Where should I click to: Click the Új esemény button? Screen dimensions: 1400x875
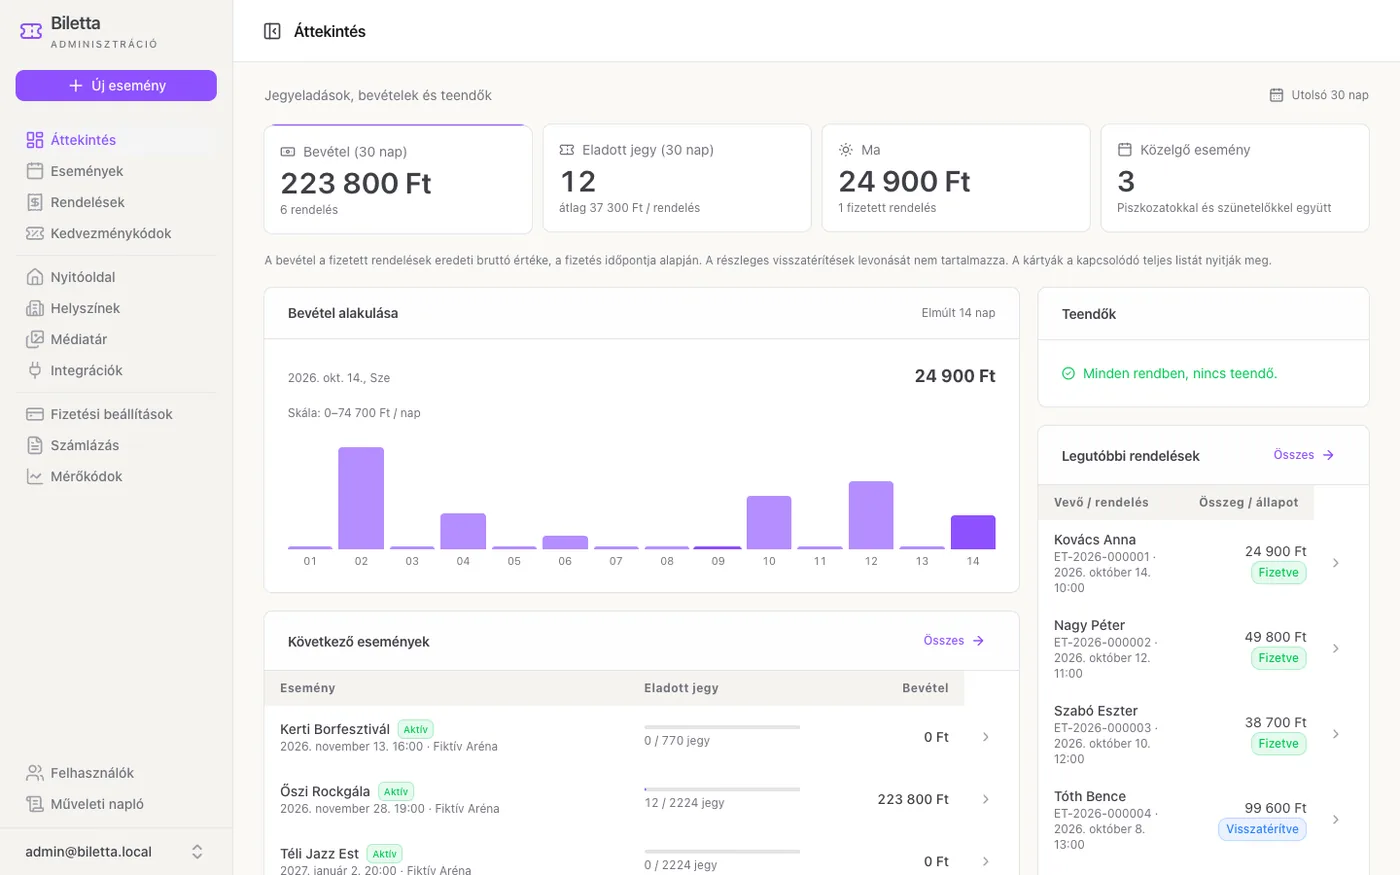[116, 85]
